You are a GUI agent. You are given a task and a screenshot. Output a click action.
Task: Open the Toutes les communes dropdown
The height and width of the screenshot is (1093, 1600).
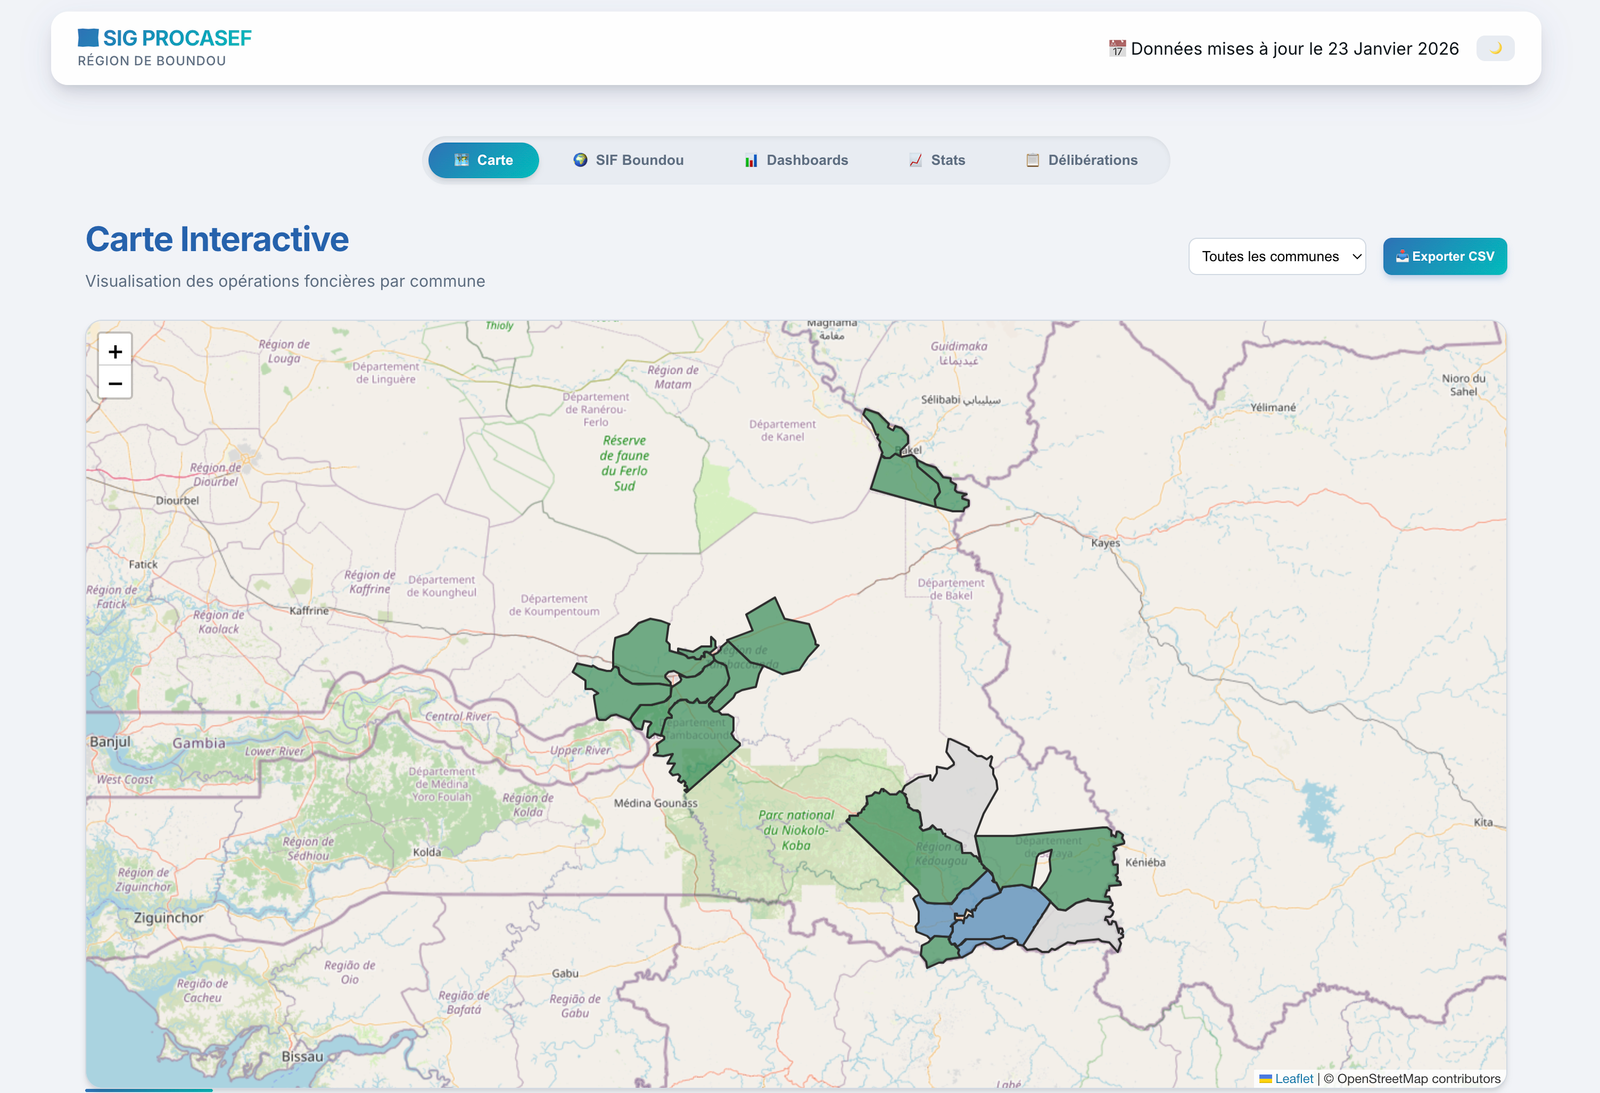pos(1277,256)
